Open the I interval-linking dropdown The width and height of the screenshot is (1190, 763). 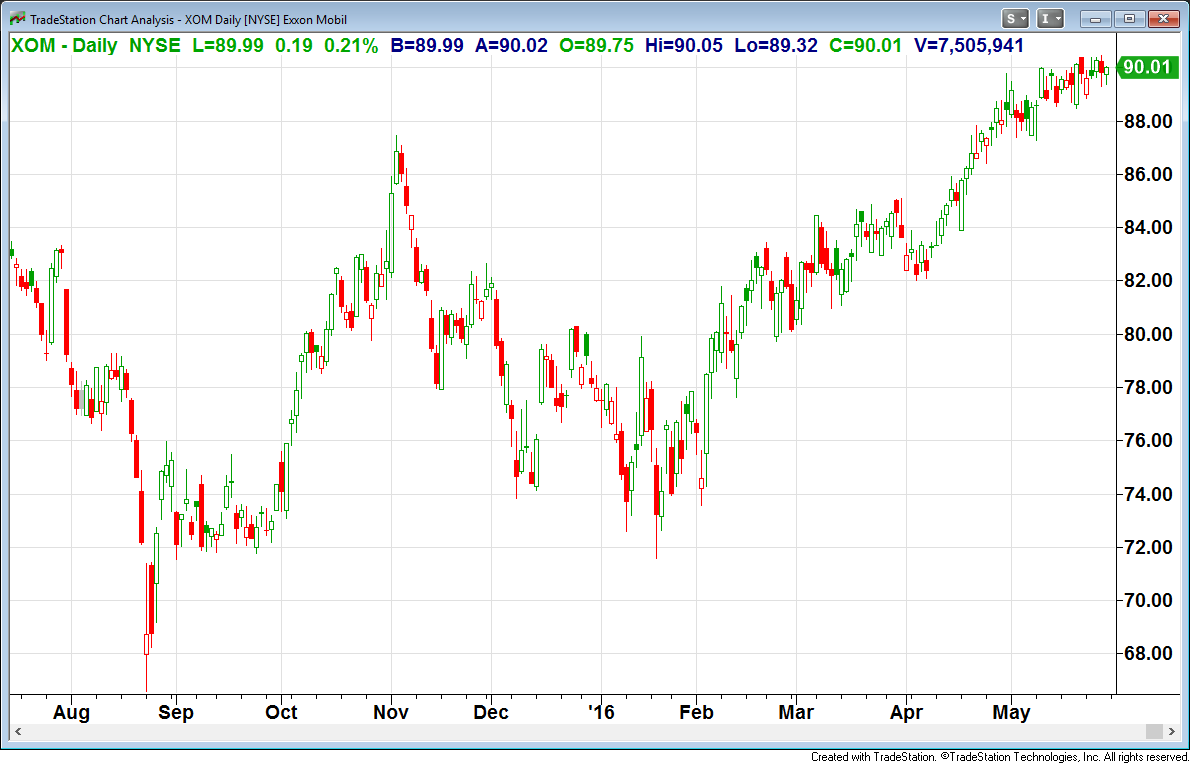click(x=1050, y=18)
